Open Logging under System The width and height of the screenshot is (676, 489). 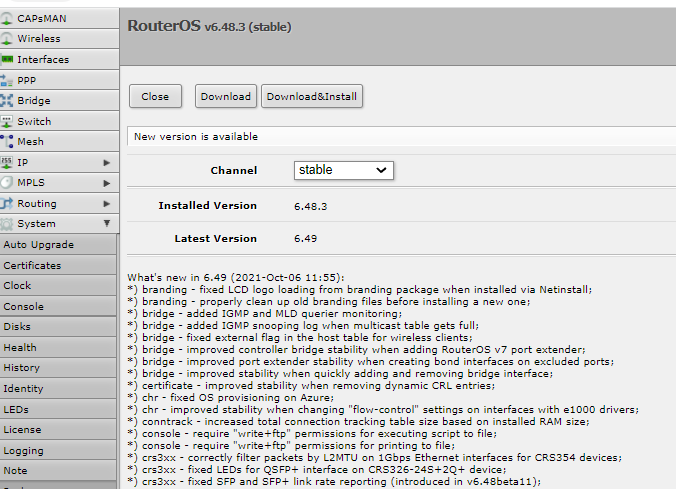pyautogui.click(x=58, y=450)
